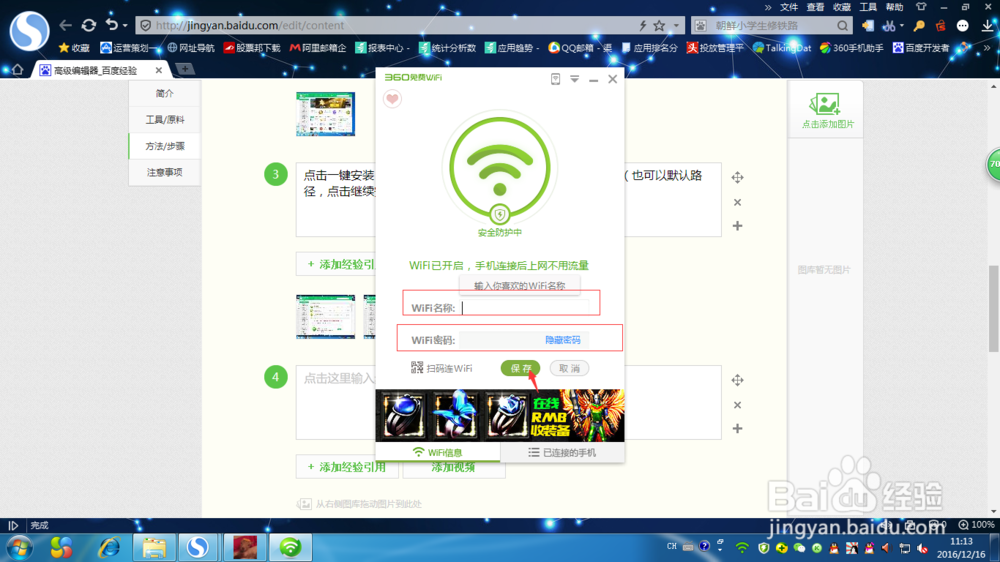Click the move handle for step 4
This screenshot has width=1000, height=562.
737,380
